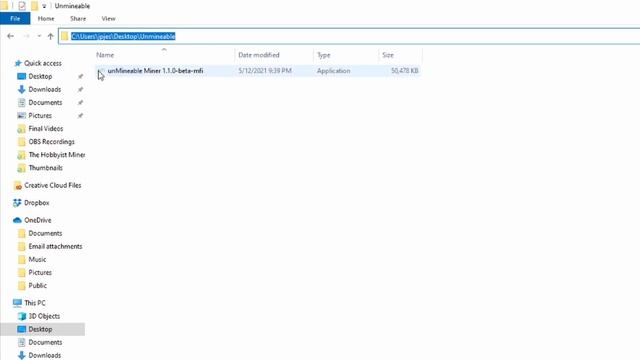Viewport: 640px width, 360px height.
Task: Open Documents under Quick access
Action: pyautogui.click(x=45, y=102)
